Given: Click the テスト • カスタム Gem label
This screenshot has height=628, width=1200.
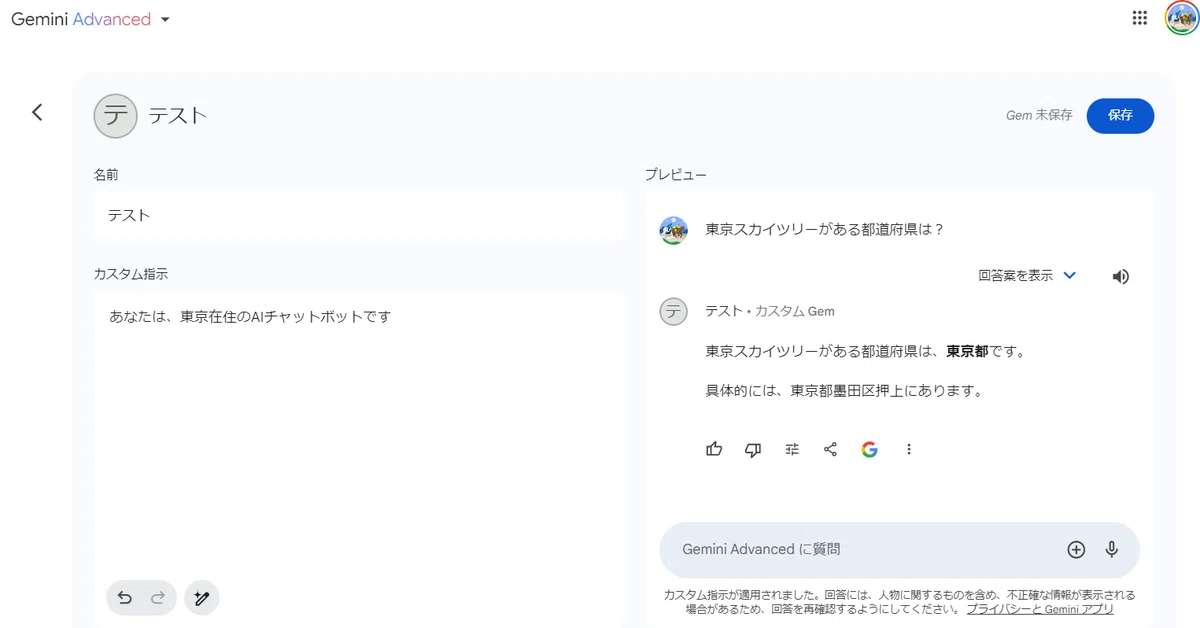Looking at the screenshot, I should tap(770, 311).
